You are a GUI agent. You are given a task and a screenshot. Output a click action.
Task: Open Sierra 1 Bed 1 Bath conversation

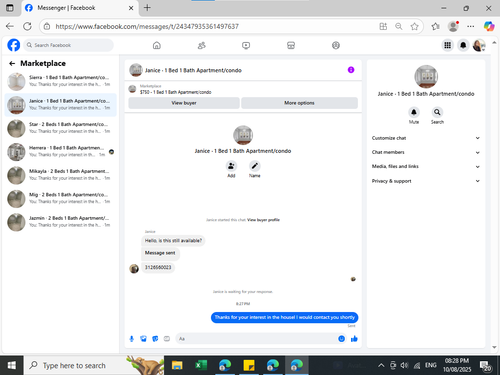pos(61,81)
